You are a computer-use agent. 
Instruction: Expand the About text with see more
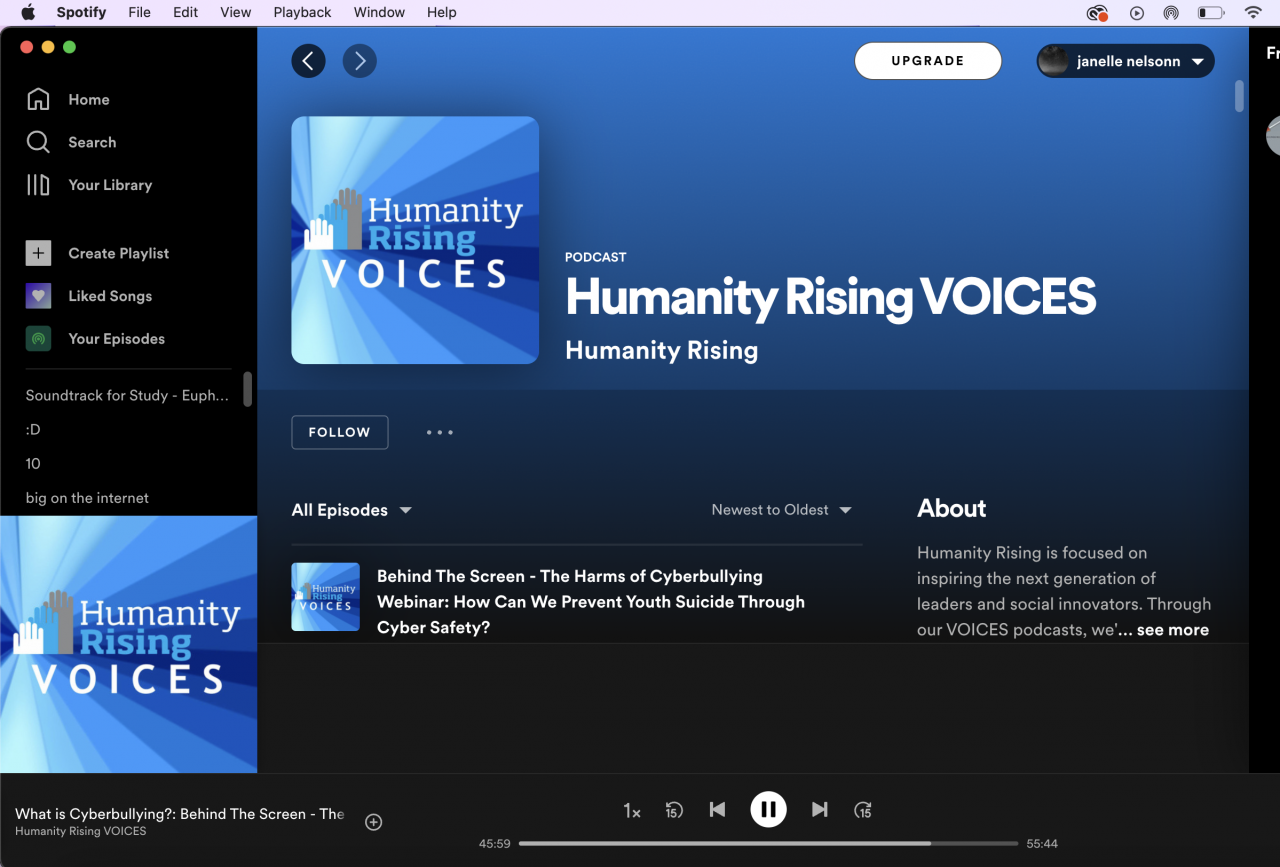point(1173,630)
